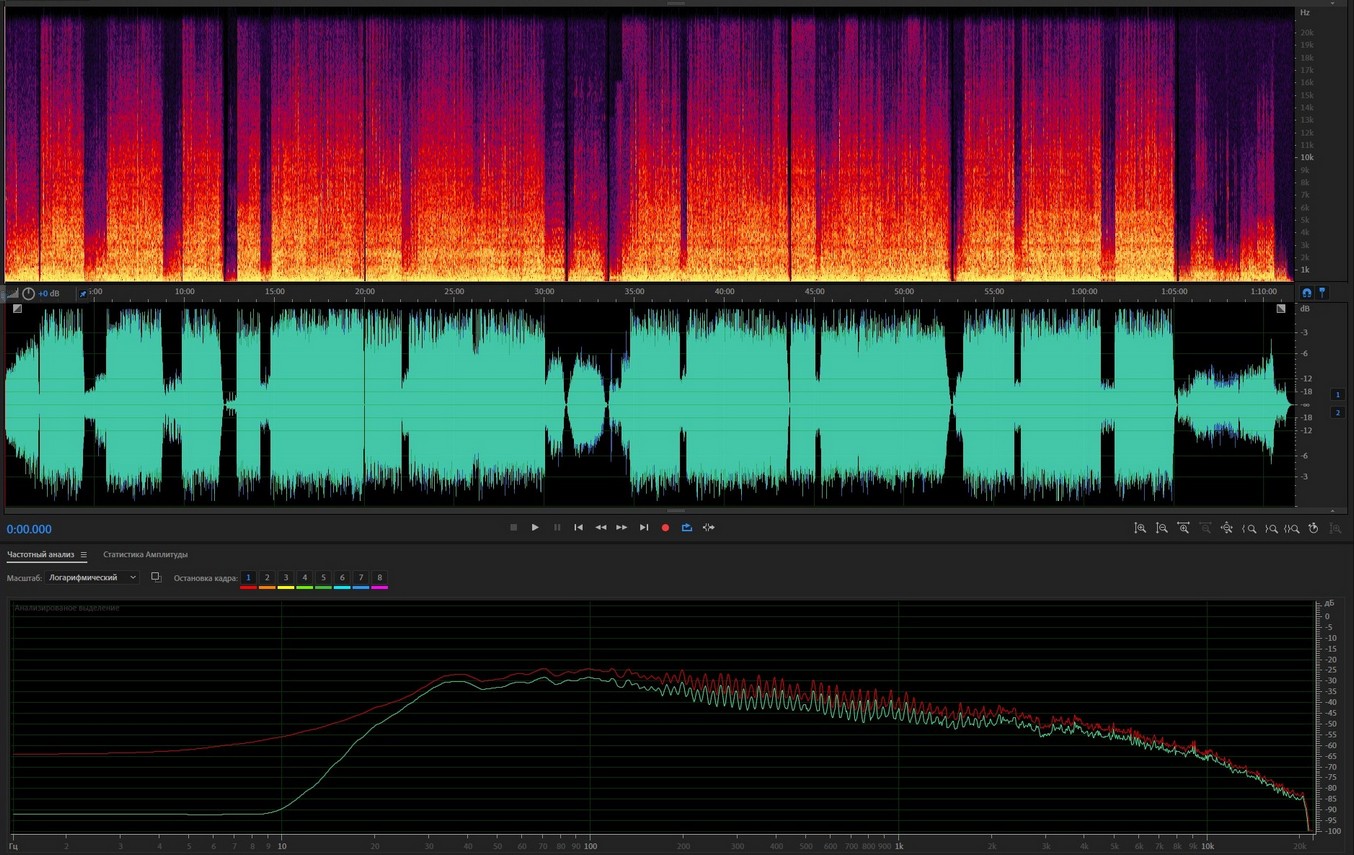Click hold frame button 1
This screenshot has width=1354, height=855.
pos(248,578)
